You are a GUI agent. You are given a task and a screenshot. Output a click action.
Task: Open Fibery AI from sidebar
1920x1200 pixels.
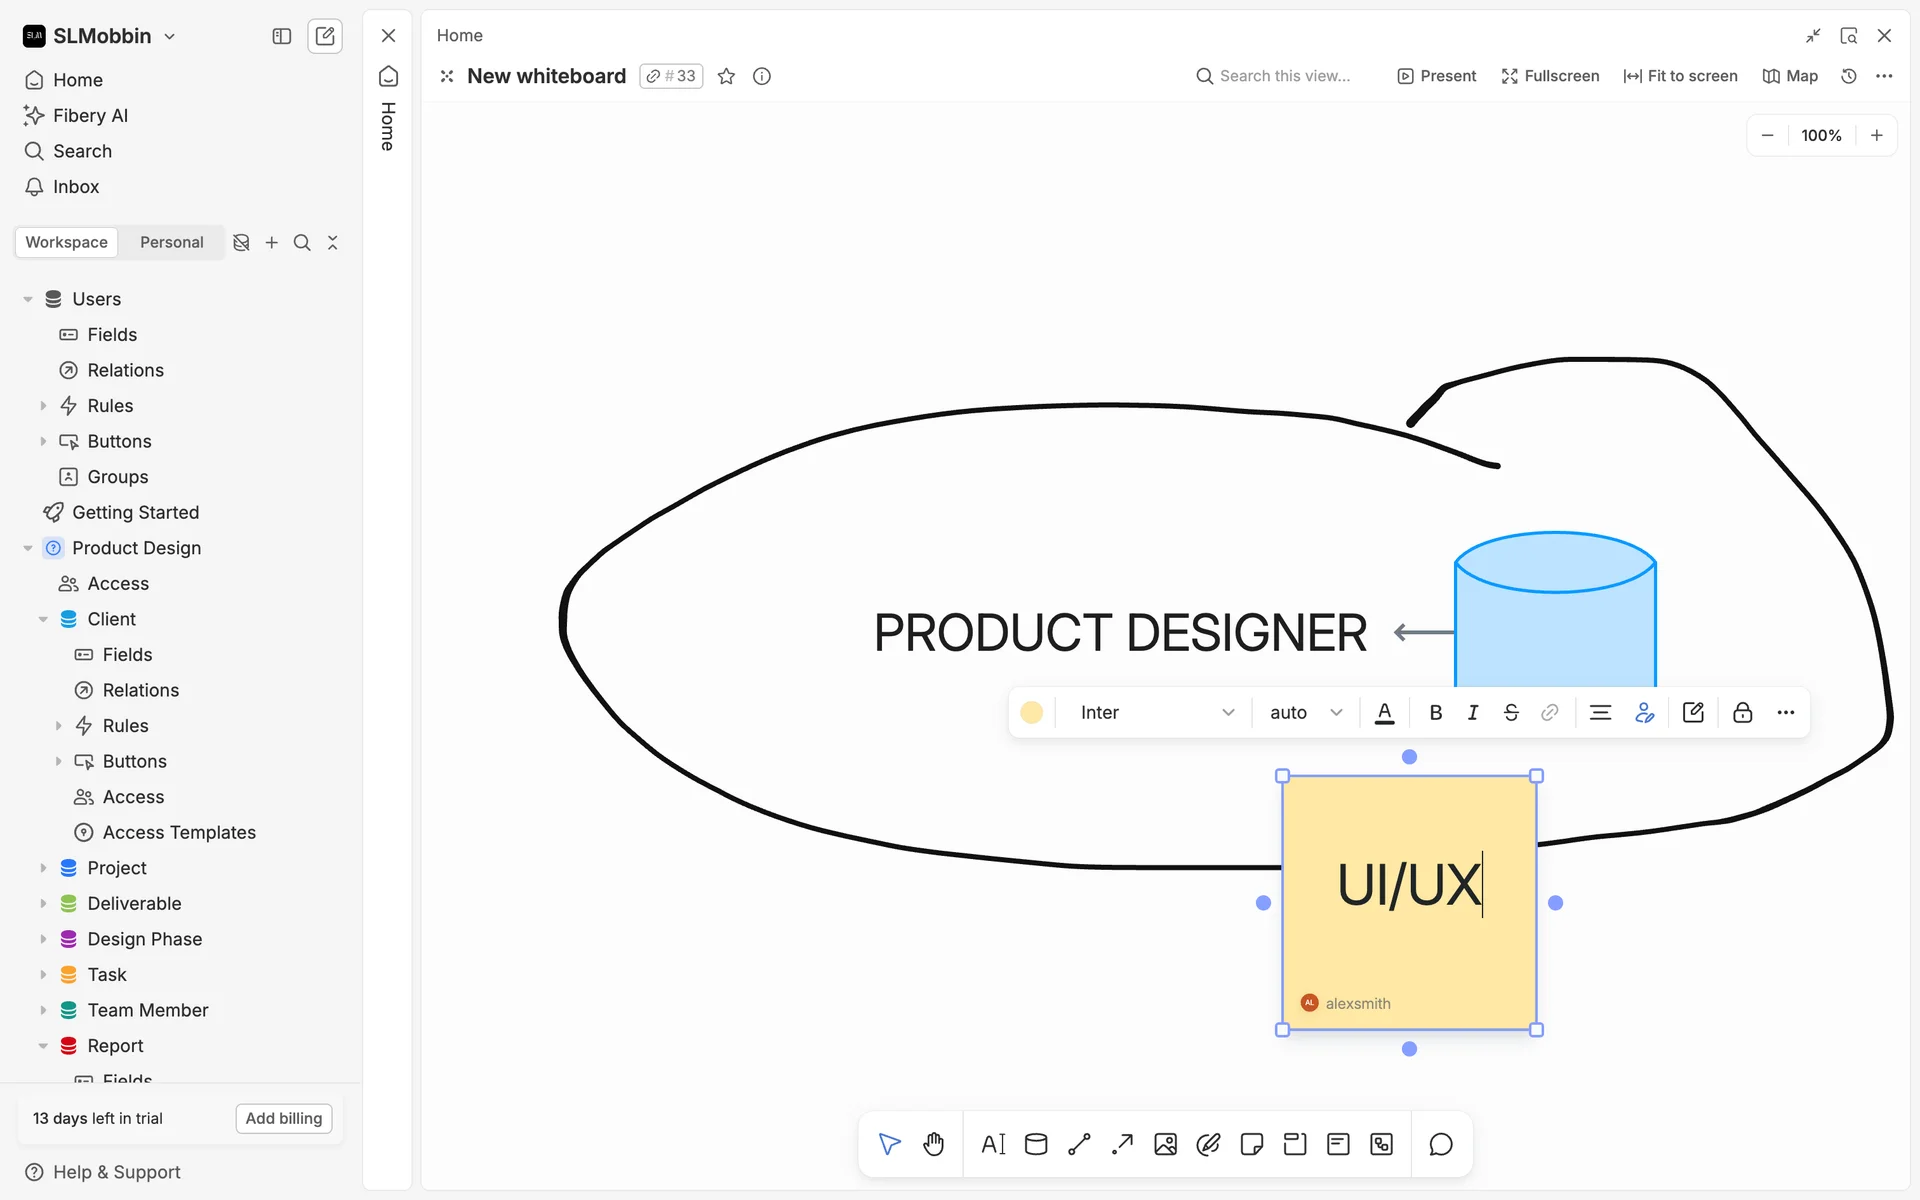coord(90,115)
